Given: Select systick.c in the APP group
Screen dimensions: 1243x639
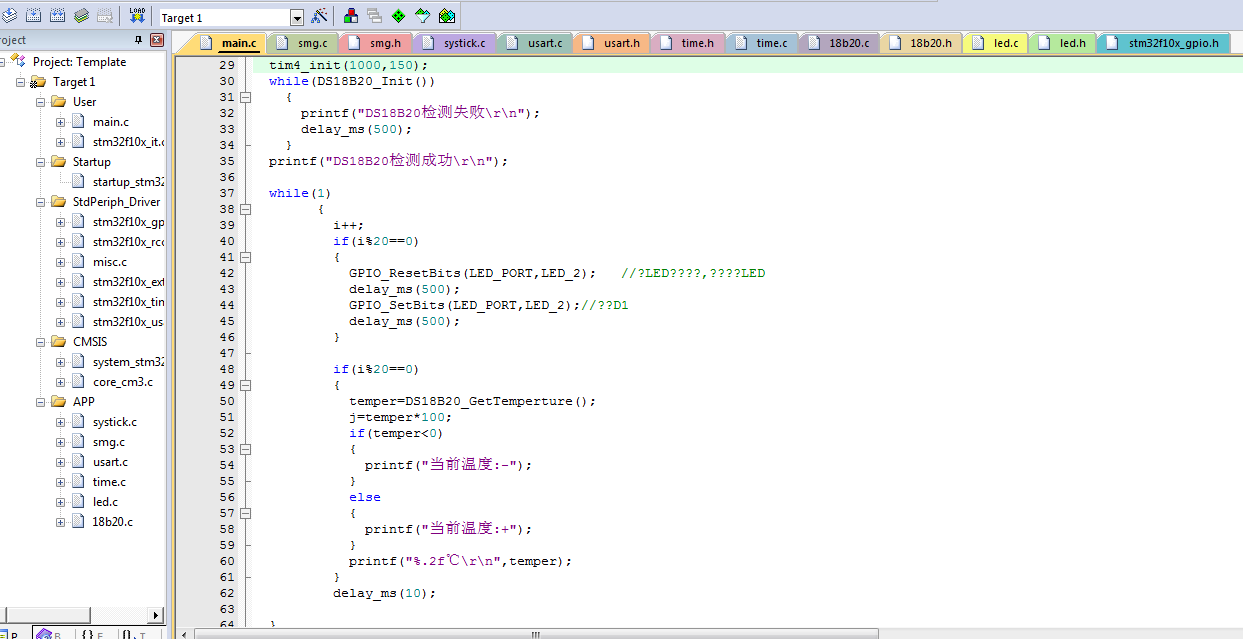Looking at the screenshot, I should pyautogui.click(x=115, y=422).
